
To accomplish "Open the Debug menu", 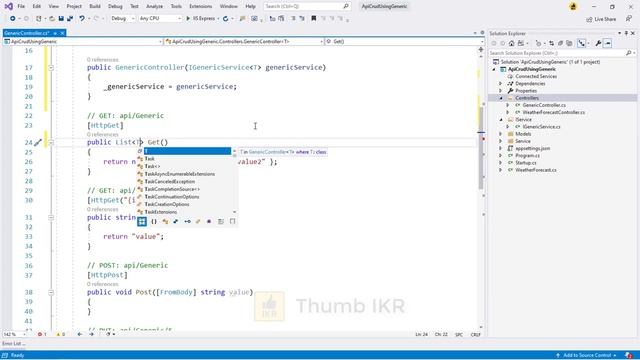I will 115,7.
